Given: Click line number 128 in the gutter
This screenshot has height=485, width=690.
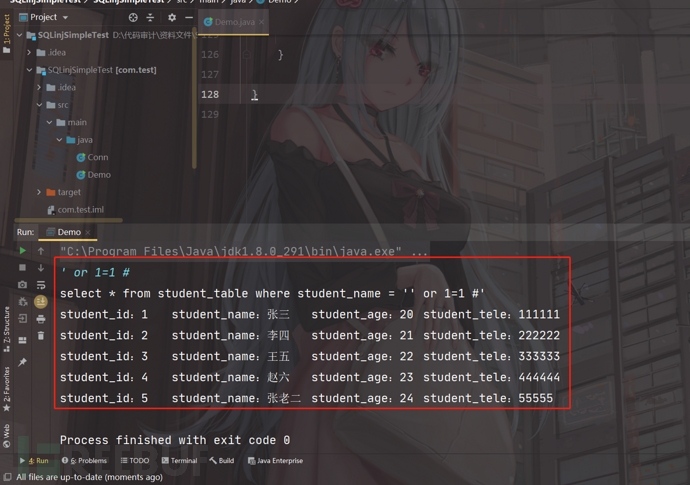Looking at the screenshot, I should tap(210, 94).
